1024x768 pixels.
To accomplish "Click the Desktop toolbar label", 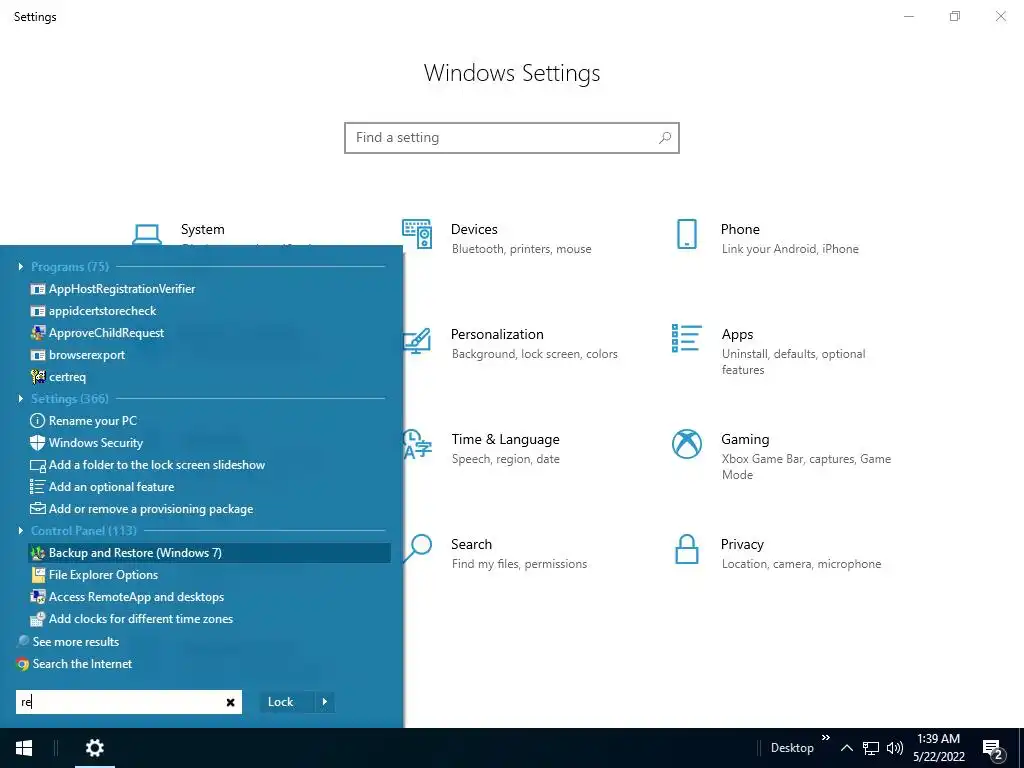I will [792, 748].
